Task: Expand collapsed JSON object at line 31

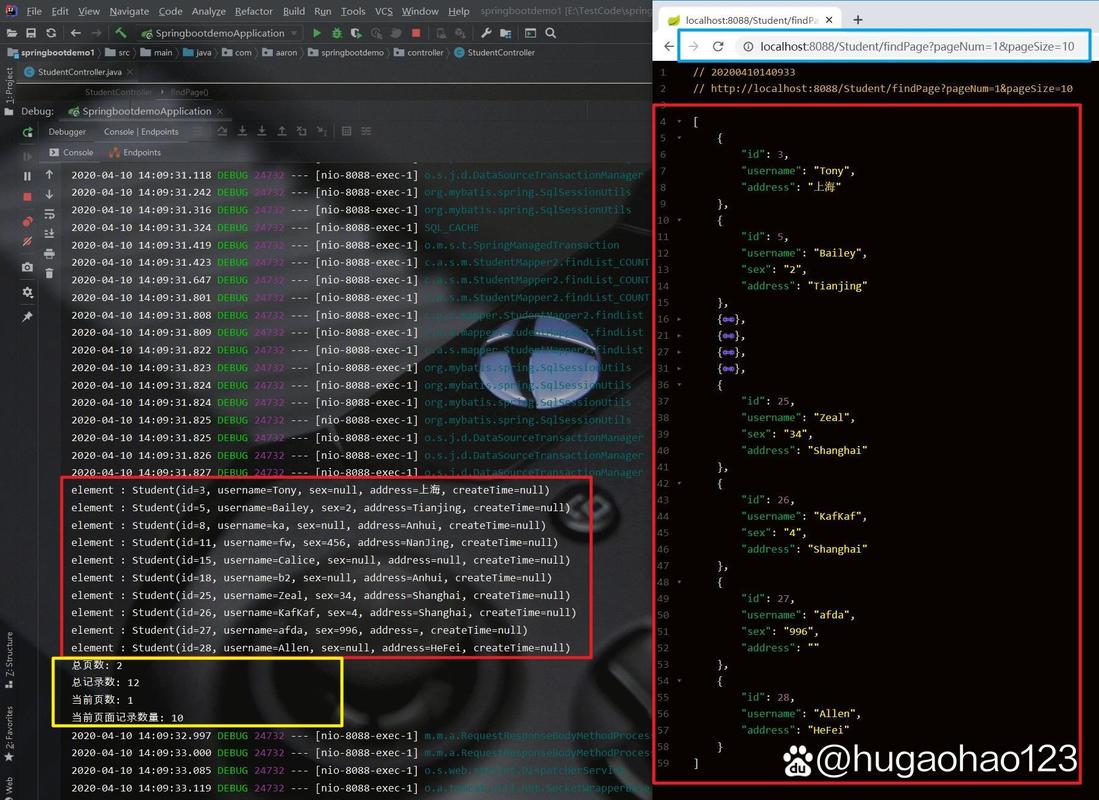Action: coord(679,369)
